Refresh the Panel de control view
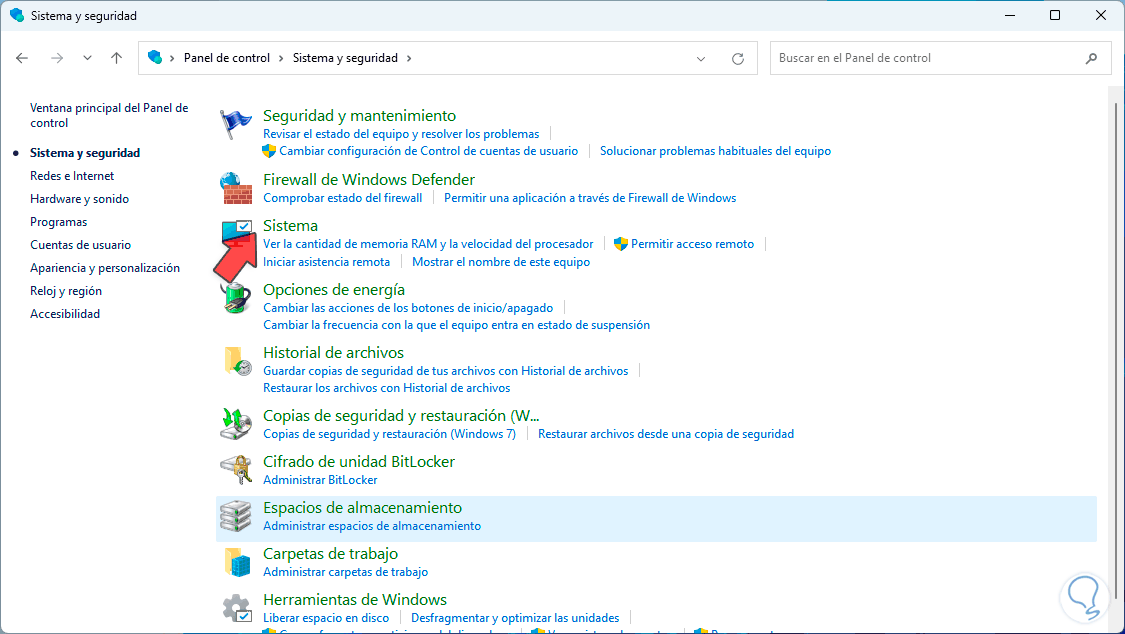1125x634 pixels. pos(738,59)
